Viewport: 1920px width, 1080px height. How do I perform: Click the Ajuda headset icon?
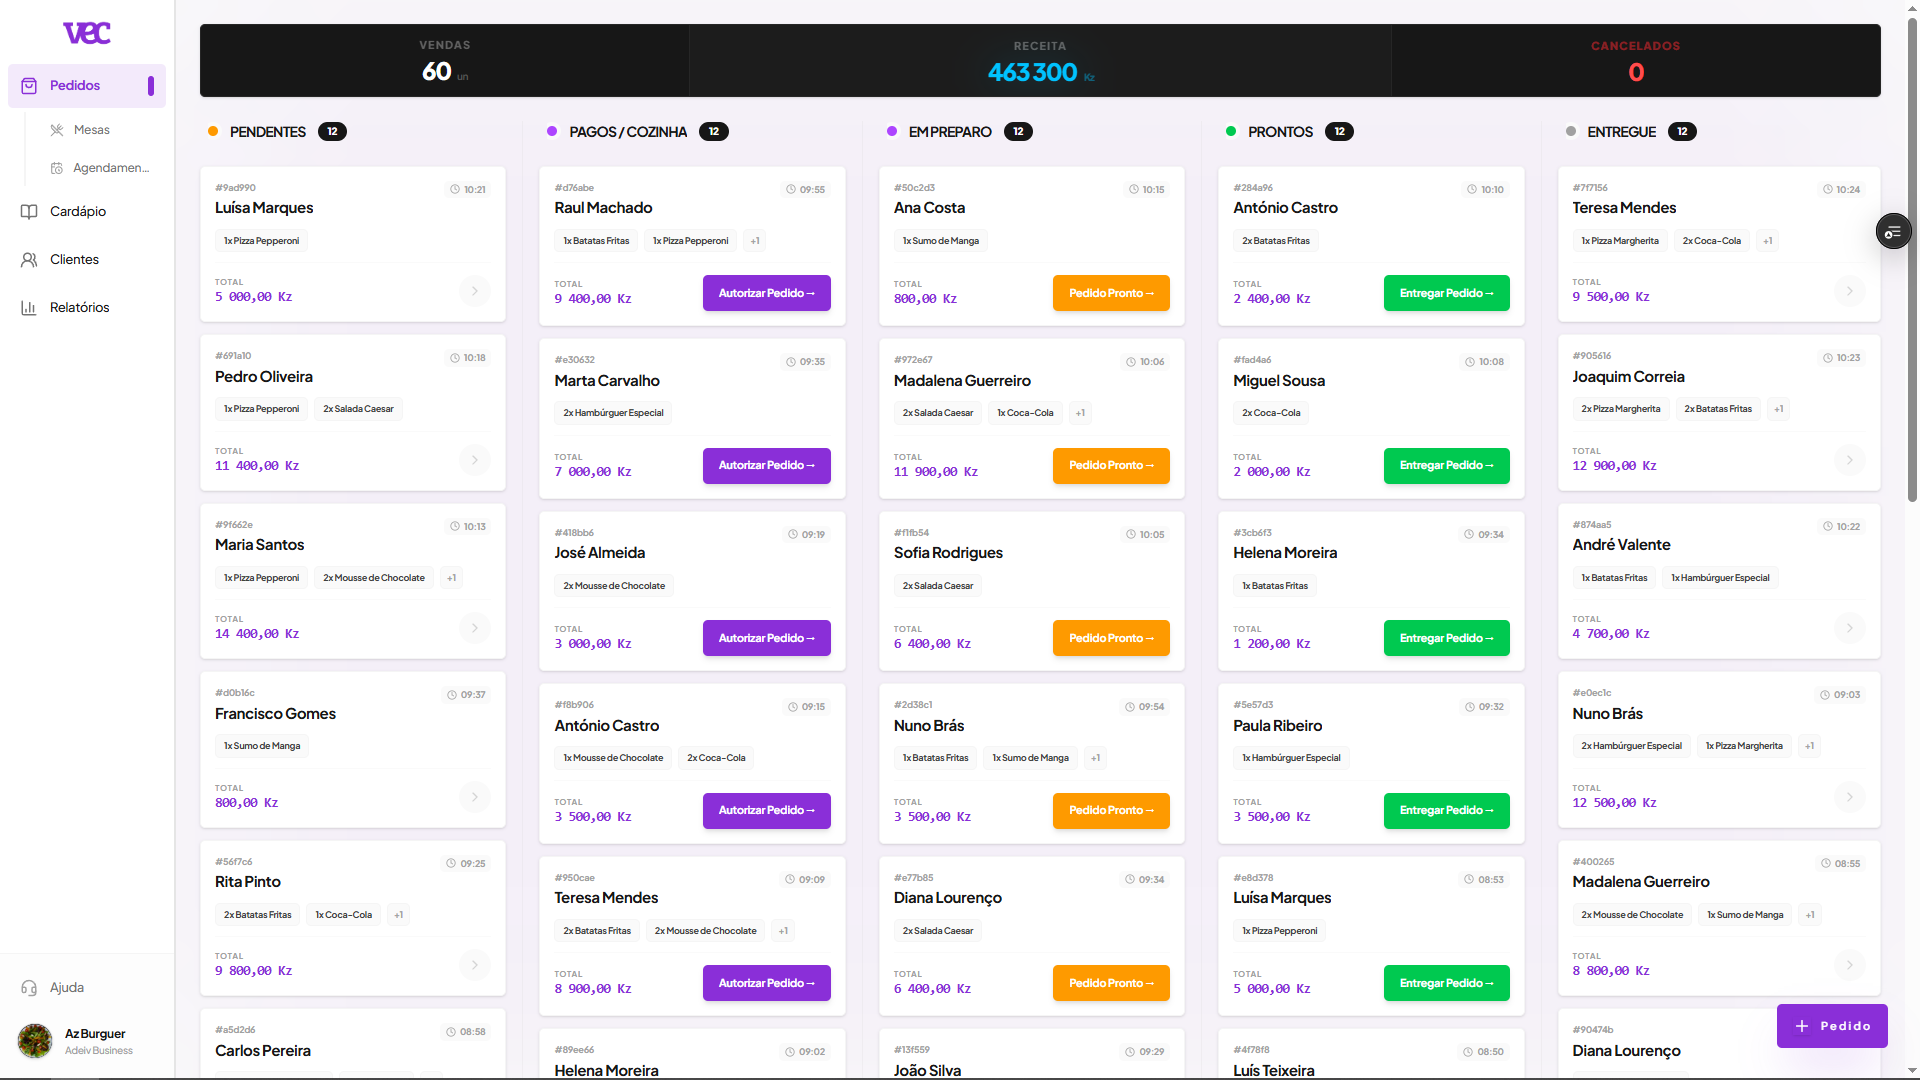(29, 988)
